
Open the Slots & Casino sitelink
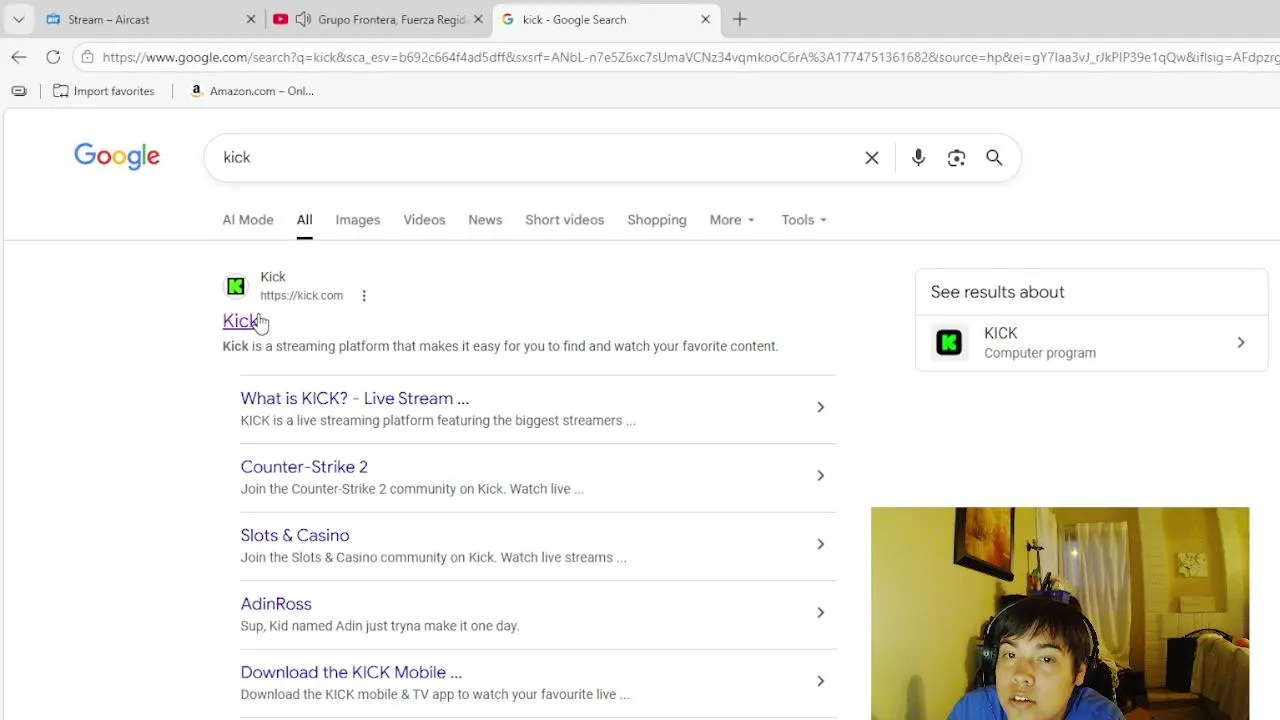[x=295, y=535]
